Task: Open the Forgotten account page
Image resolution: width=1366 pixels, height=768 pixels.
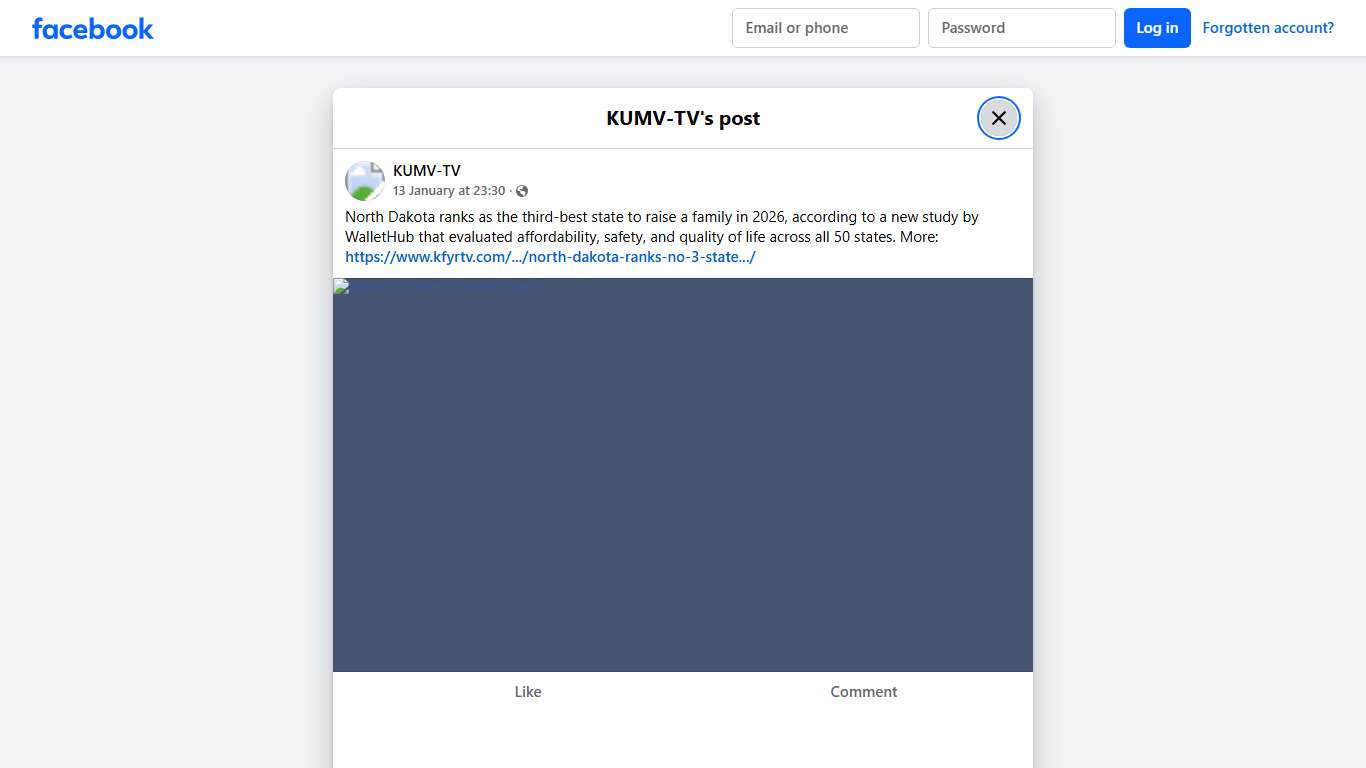Action: [x=1268, y=28]
